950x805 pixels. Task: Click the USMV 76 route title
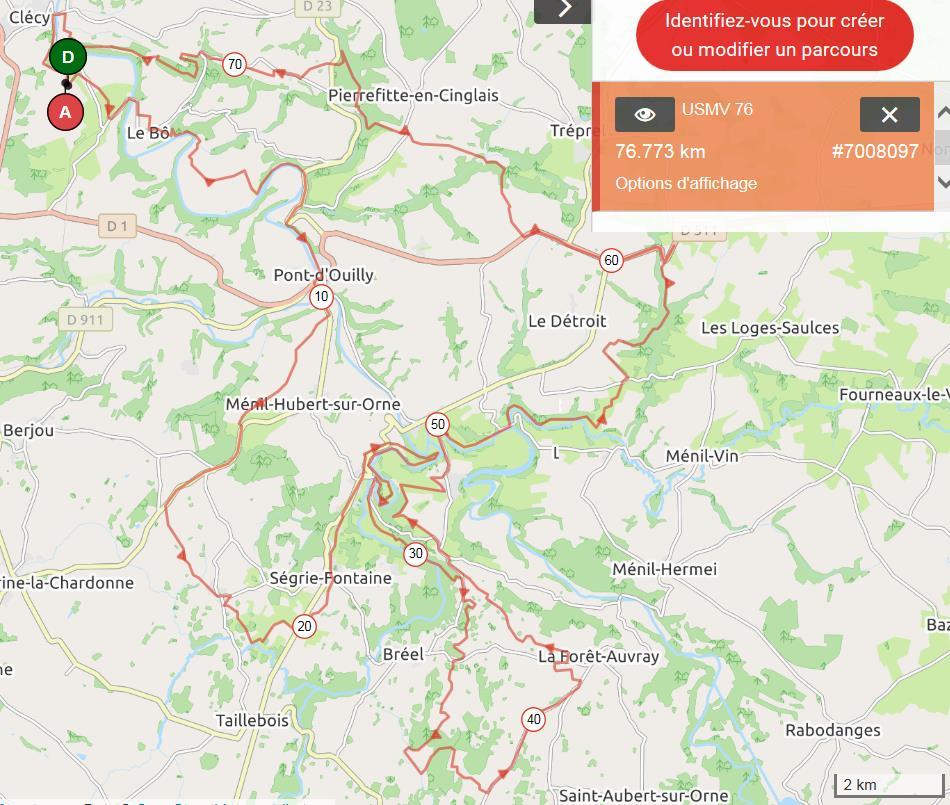coord(717,109)
